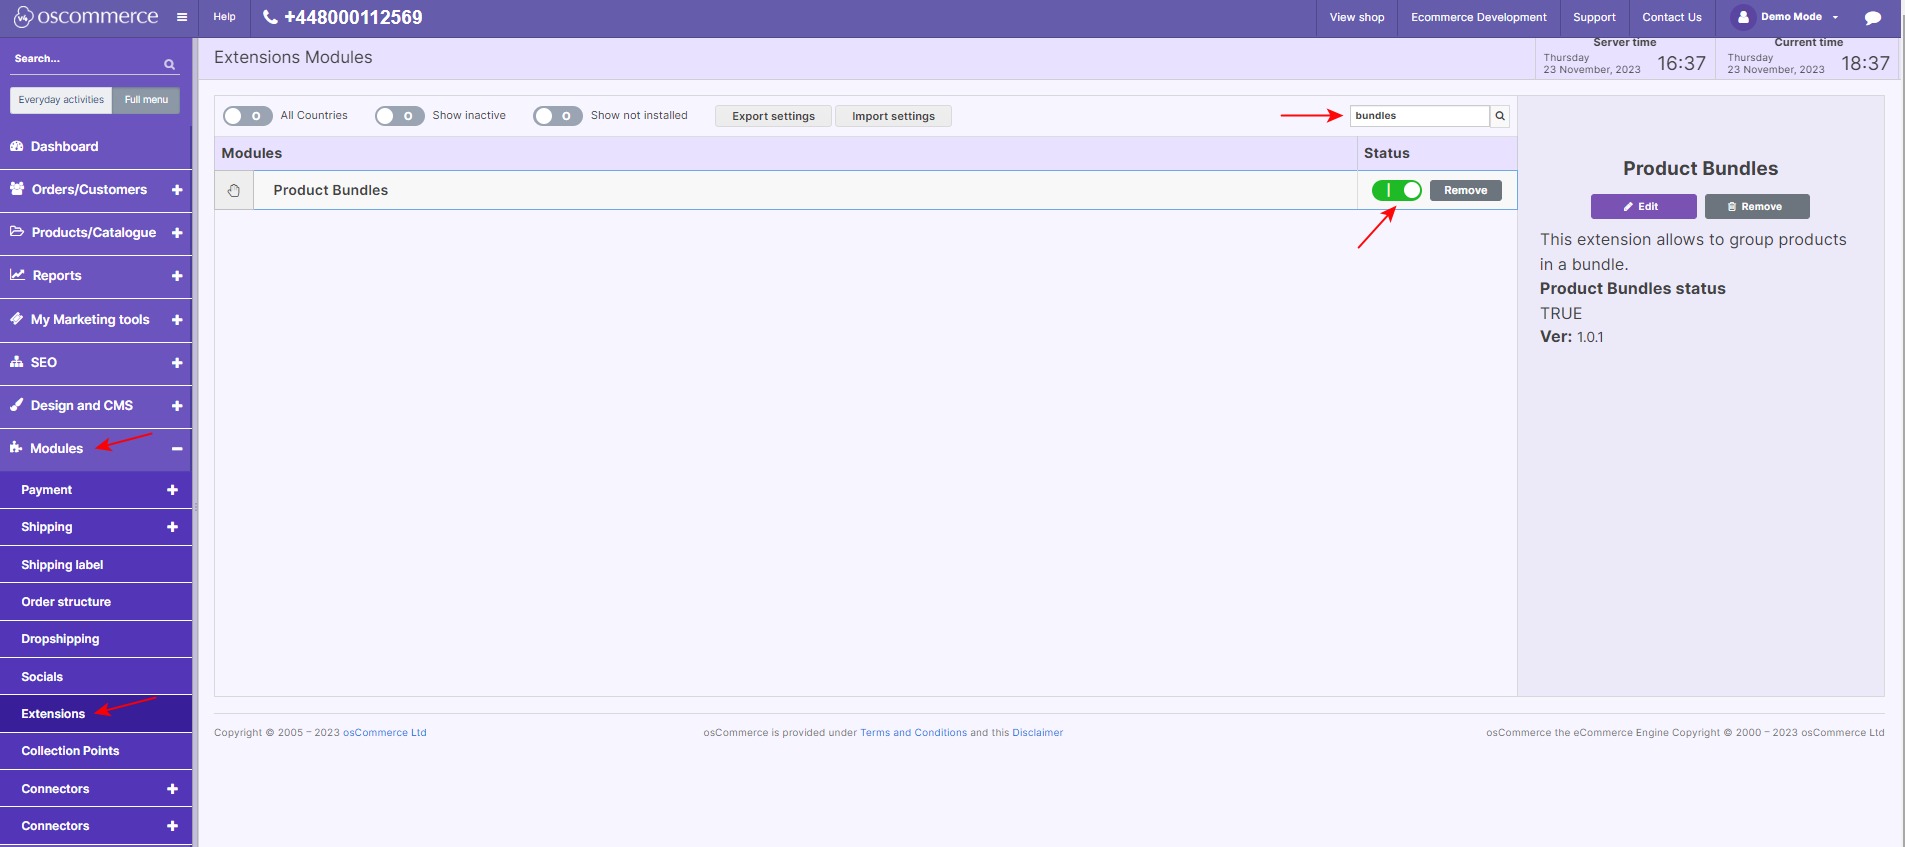Click Remove in Product Bundles row

click(x=1465, y=190)
